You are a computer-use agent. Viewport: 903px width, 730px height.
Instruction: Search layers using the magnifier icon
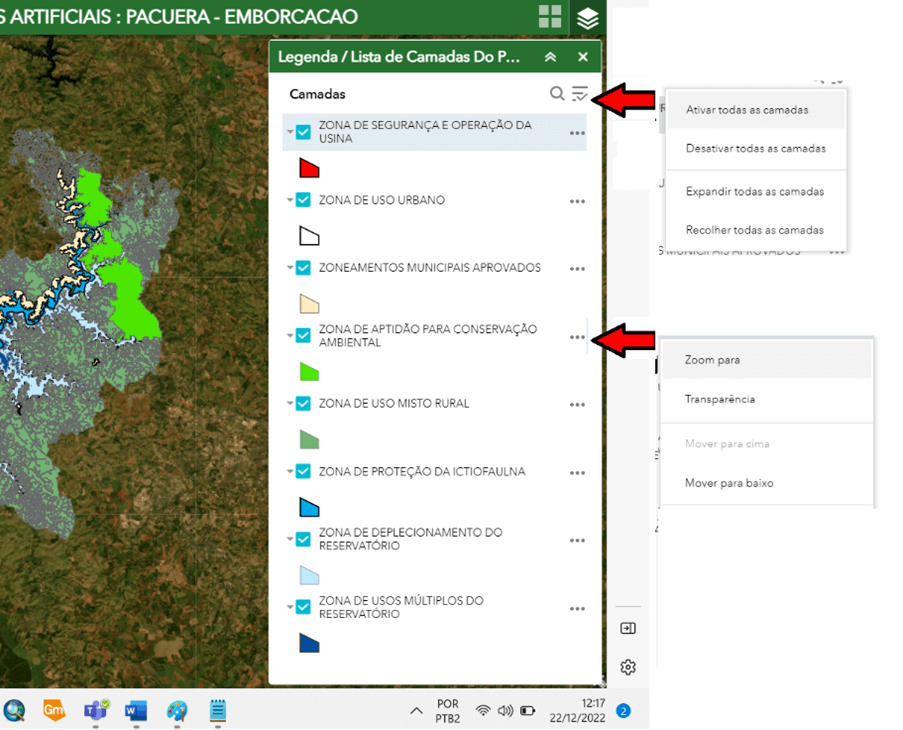click(557, 94)
